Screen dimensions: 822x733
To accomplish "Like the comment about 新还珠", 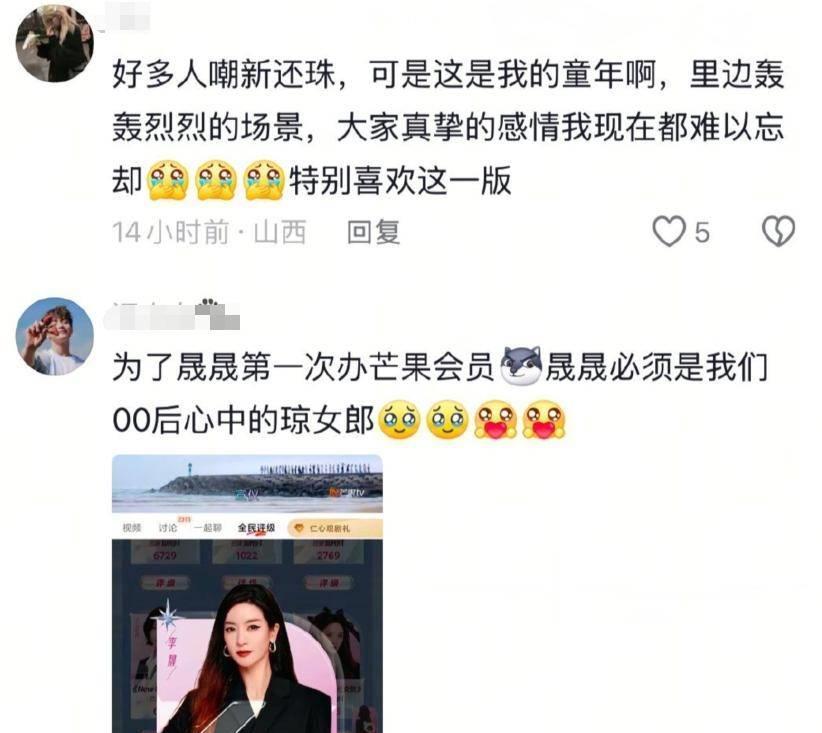I will pos(669,231).
